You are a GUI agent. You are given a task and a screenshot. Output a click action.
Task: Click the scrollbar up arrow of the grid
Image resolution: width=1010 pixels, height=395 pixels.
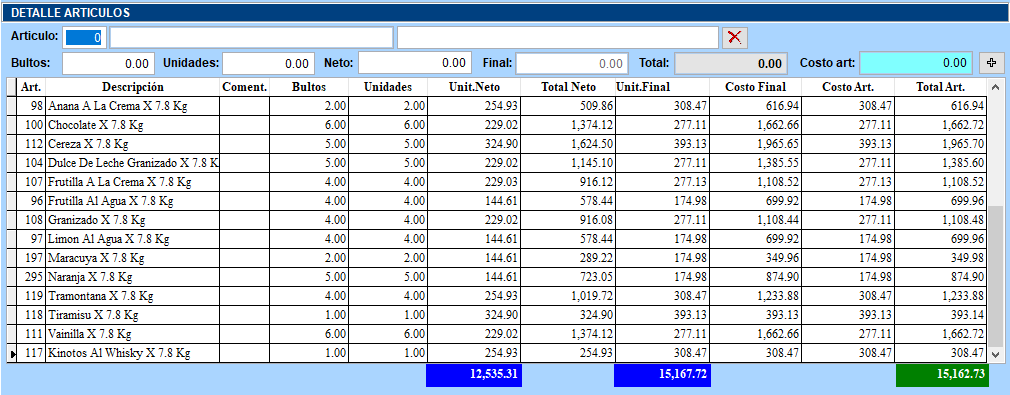point(996,87)
